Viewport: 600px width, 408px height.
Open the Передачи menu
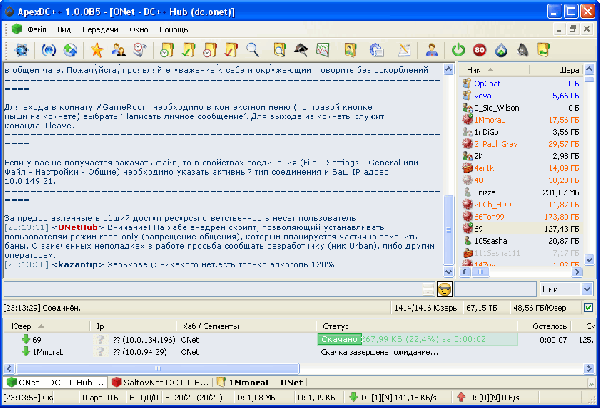click(100, 29)
